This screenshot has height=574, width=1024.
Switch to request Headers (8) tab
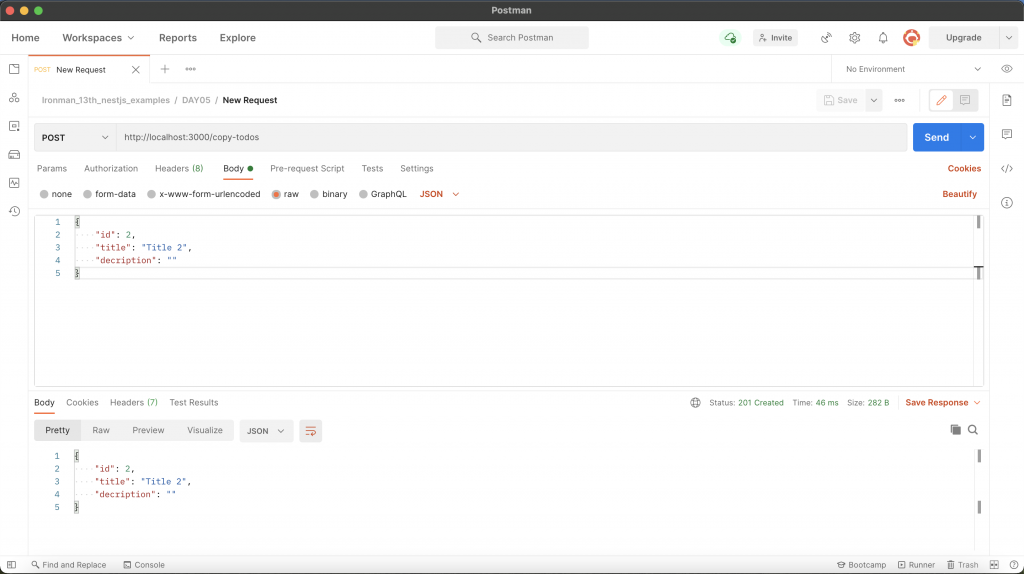(179, 168)
